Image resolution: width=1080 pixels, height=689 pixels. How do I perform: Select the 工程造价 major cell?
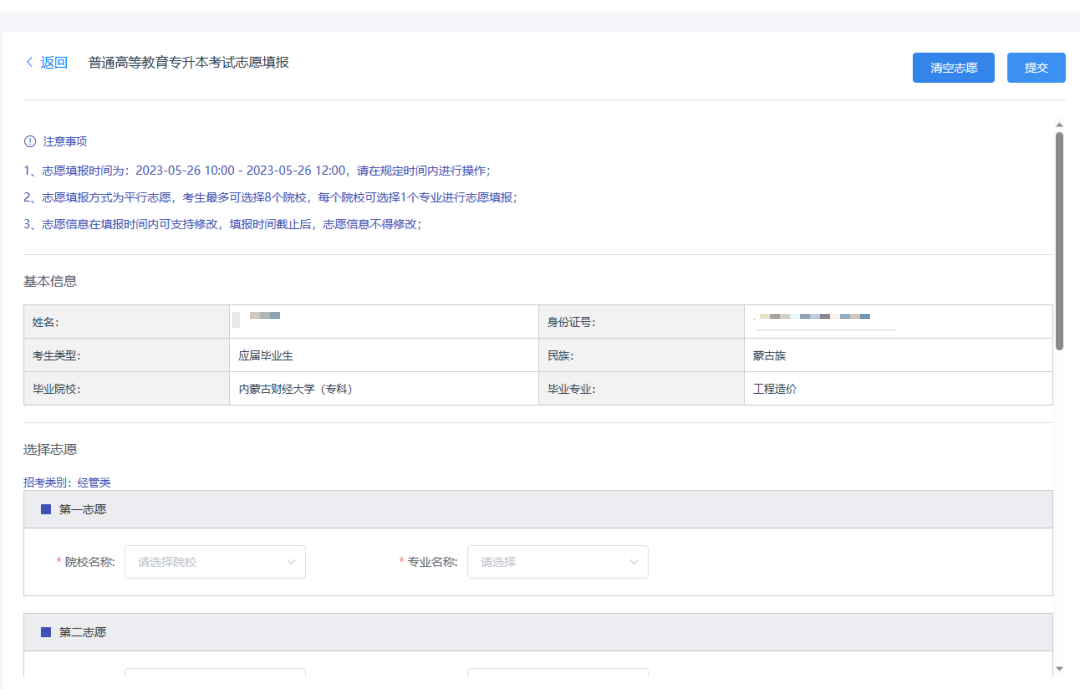pyautogui.click(x=775, y=389)
